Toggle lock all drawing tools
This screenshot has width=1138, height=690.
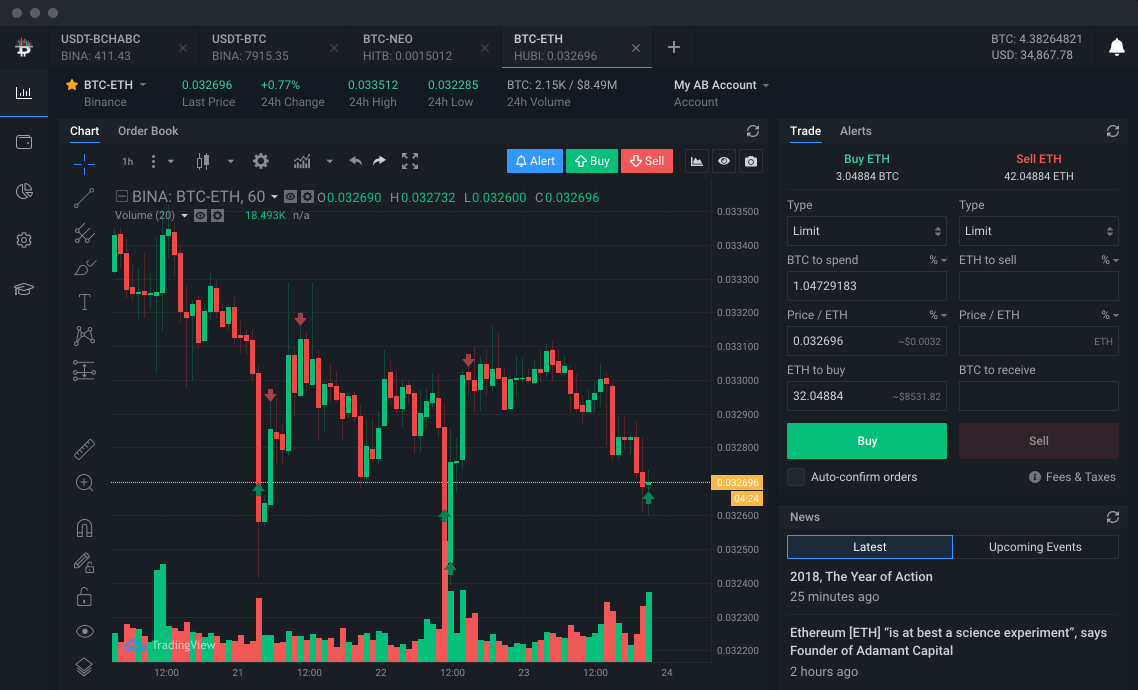pyautogui.click(x=84, y=596)
